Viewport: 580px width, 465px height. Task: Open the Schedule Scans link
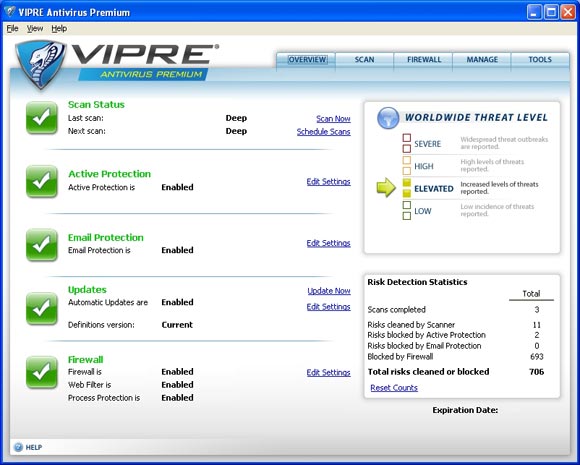[x=324, y=132]
